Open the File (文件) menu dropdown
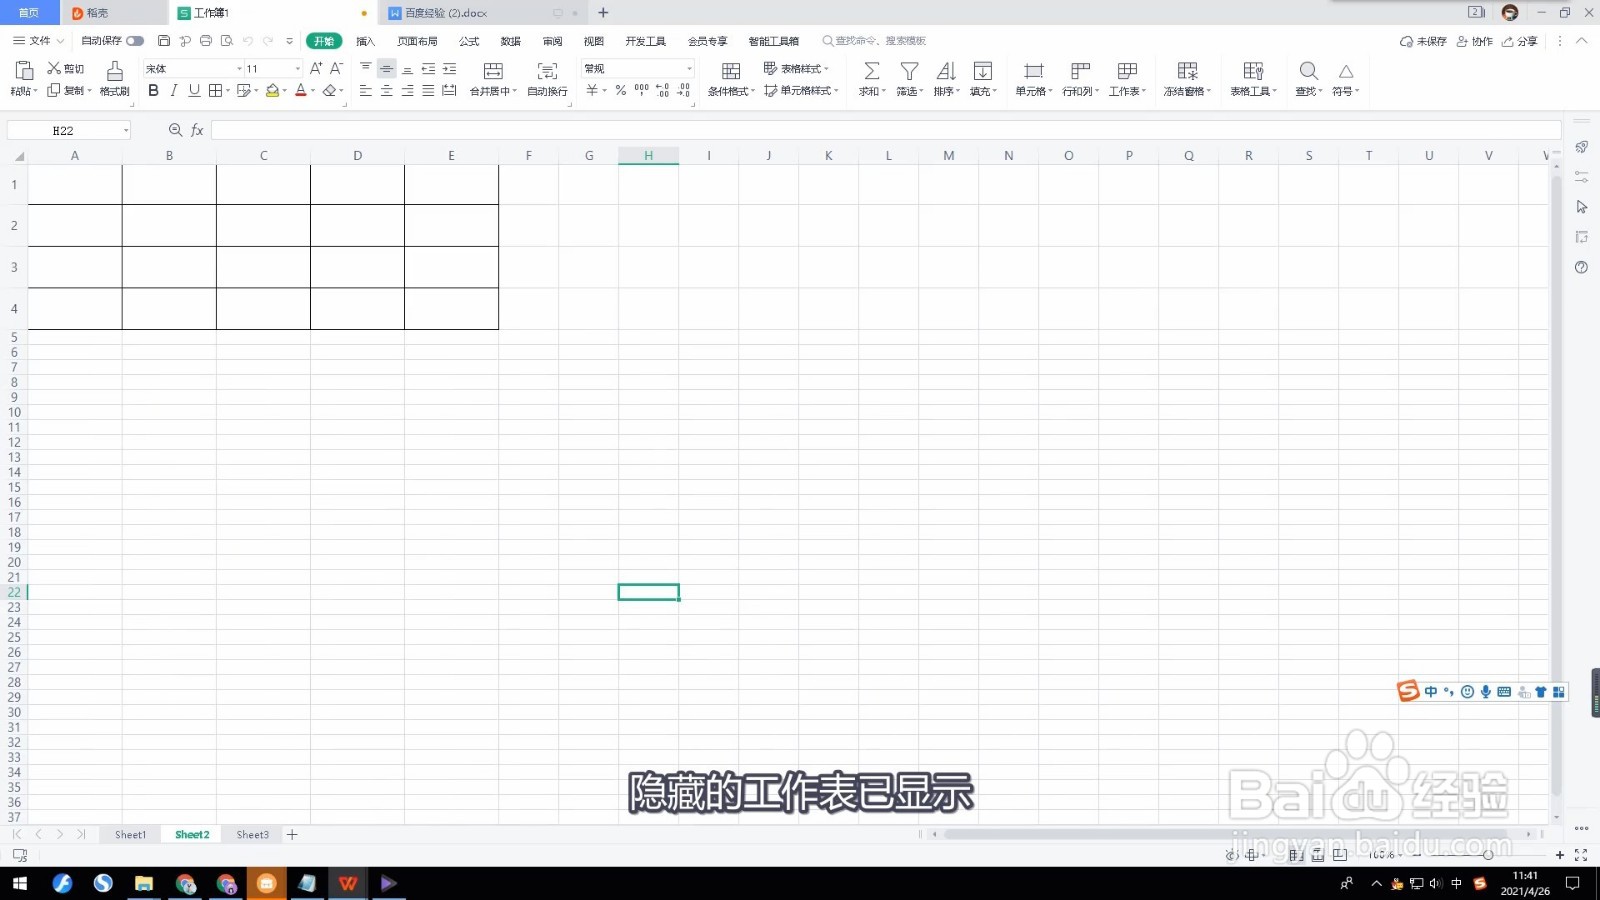This screenshot has width=1600, height=900. pyautogui.click(x=39, y=41)
